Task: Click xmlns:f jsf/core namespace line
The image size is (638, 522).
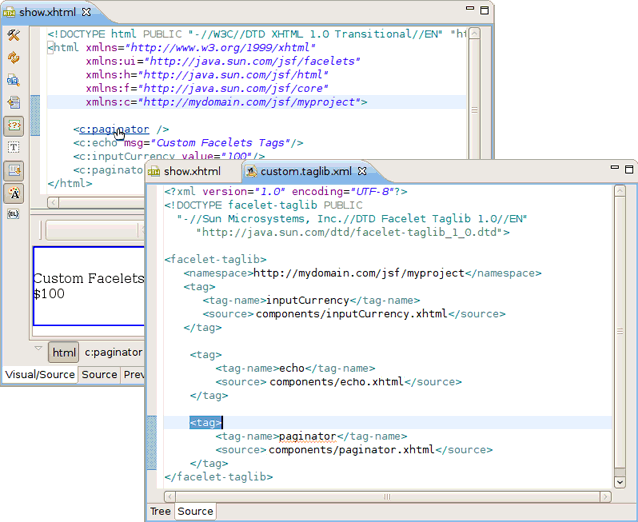Action: [x=207, y=89]
